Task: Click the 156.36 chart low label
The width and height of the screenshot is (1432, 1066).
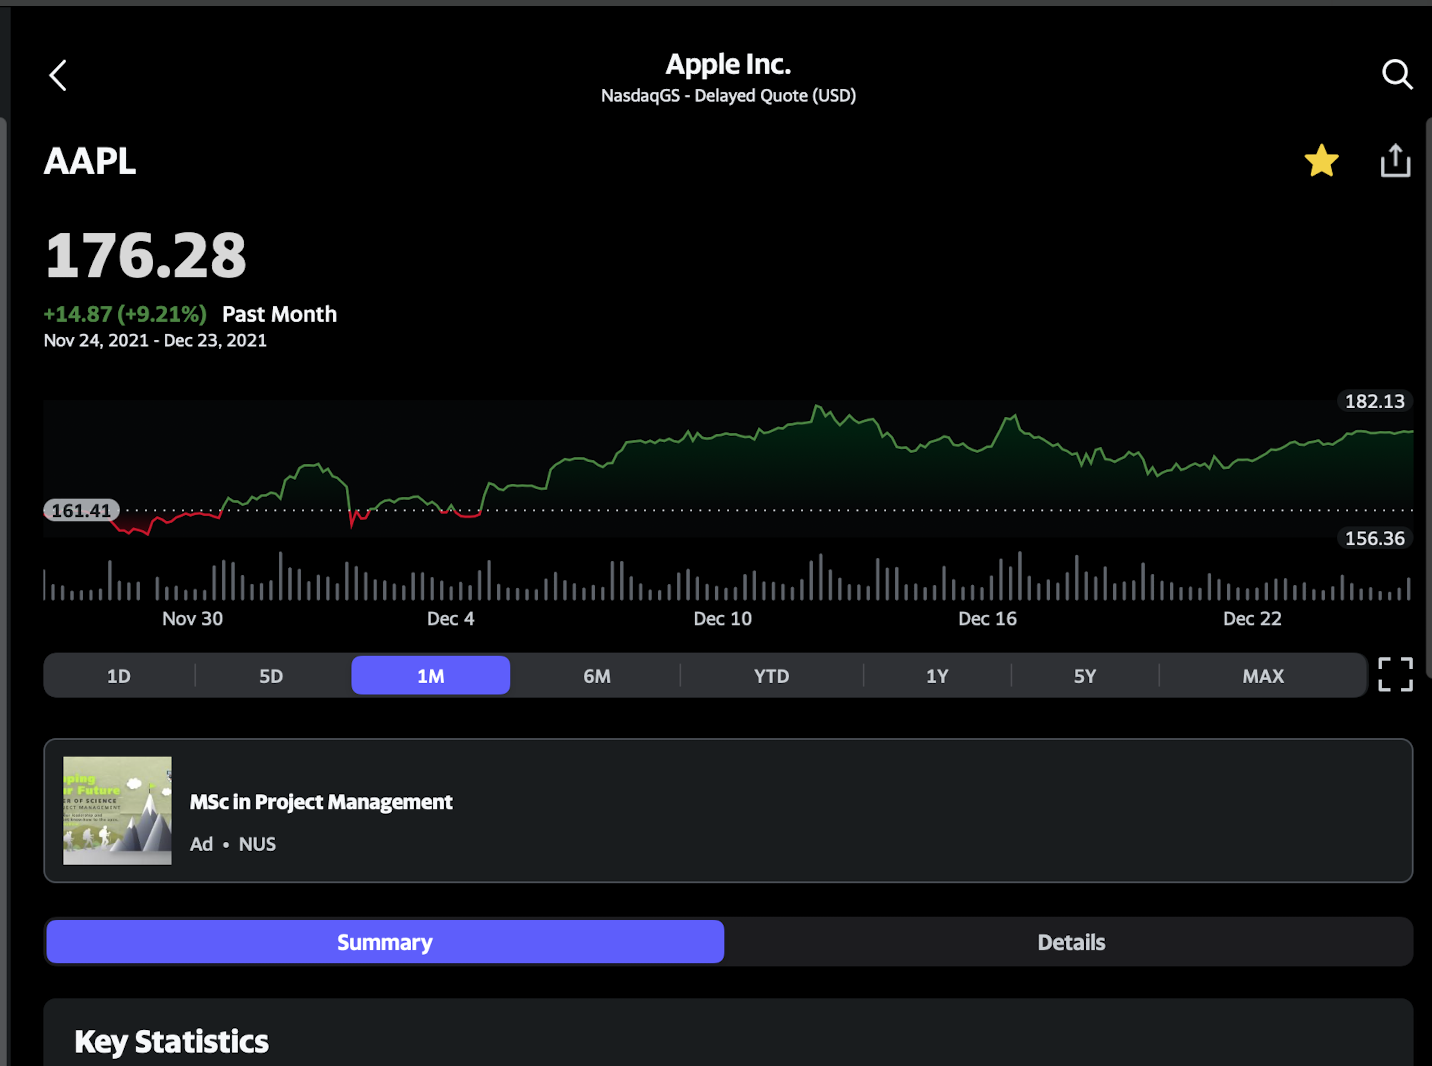Action: 1374,538
